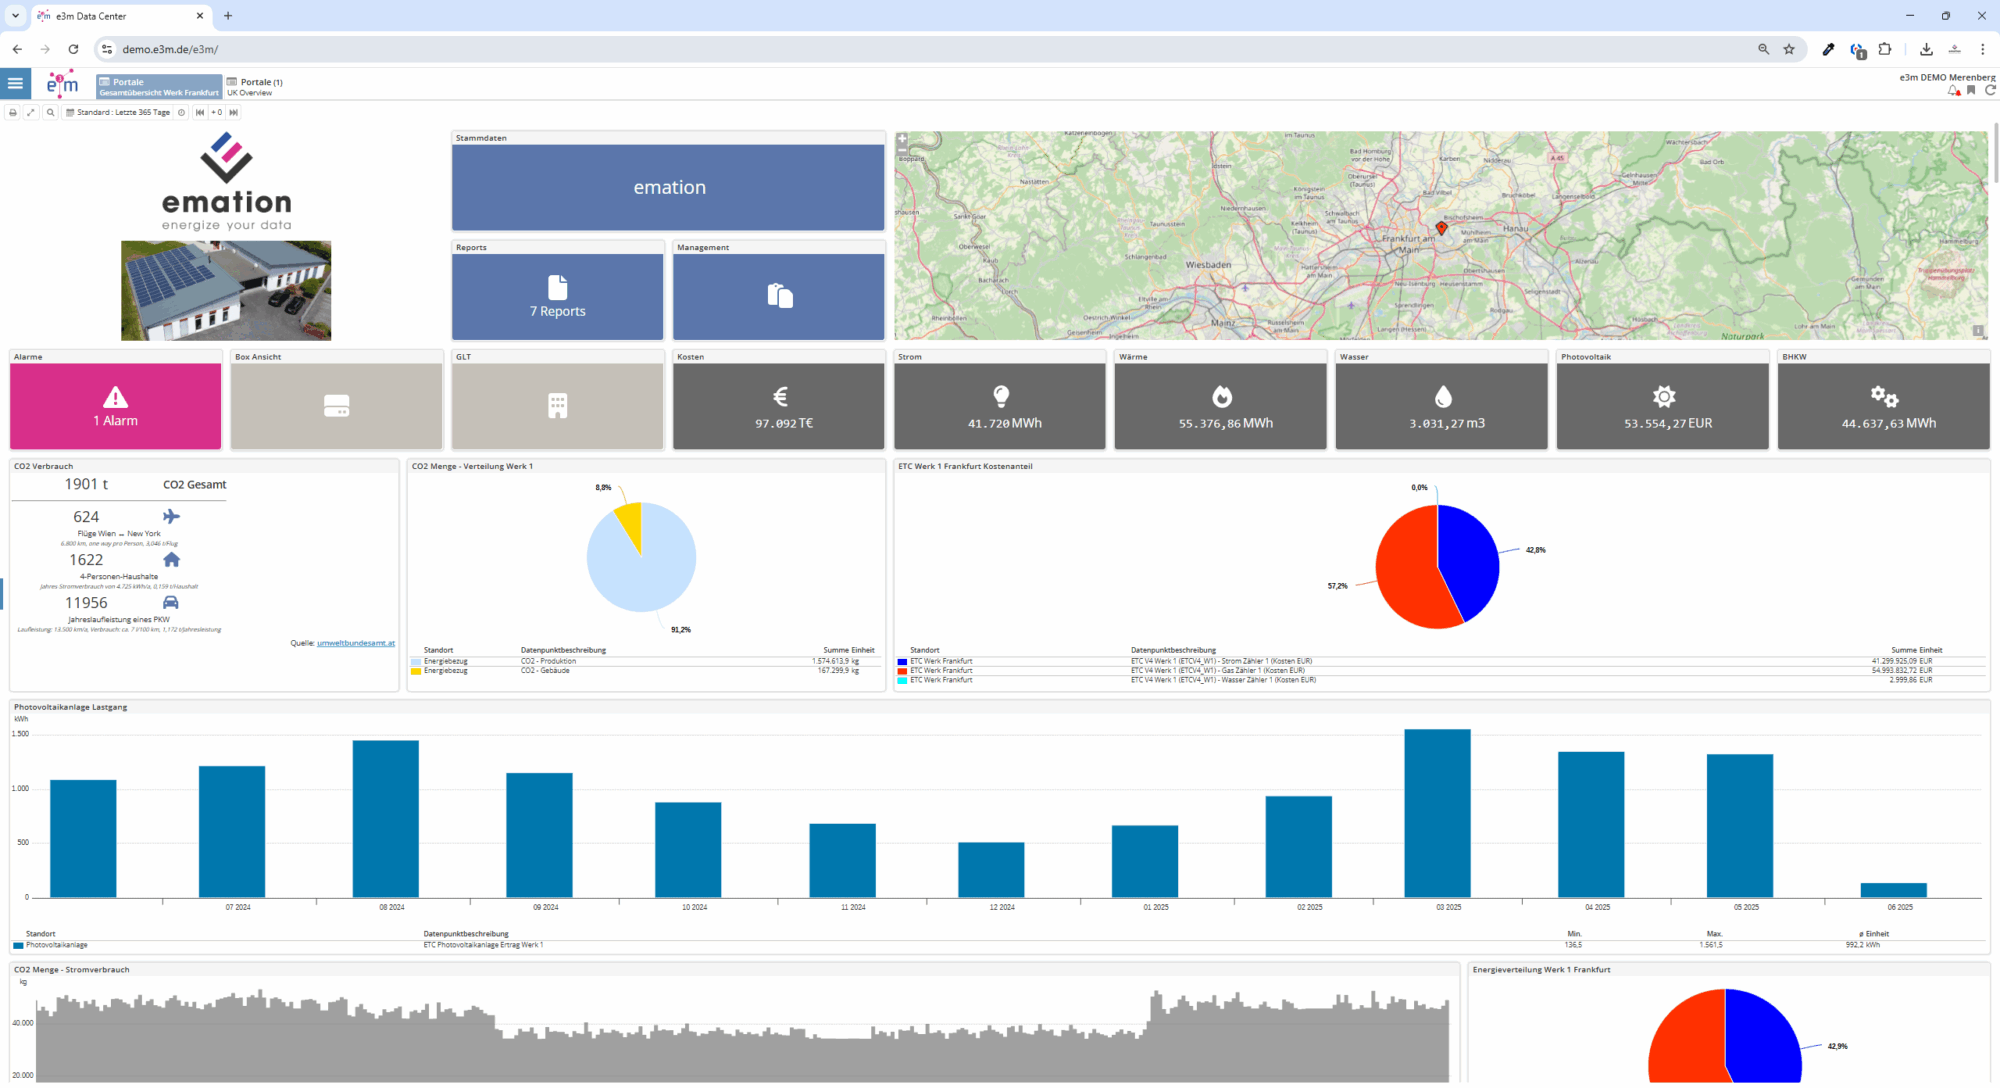The height and width of the screenshot is (1088, 2000).
Task: Open a new browser tab
Action: point(228,16)
